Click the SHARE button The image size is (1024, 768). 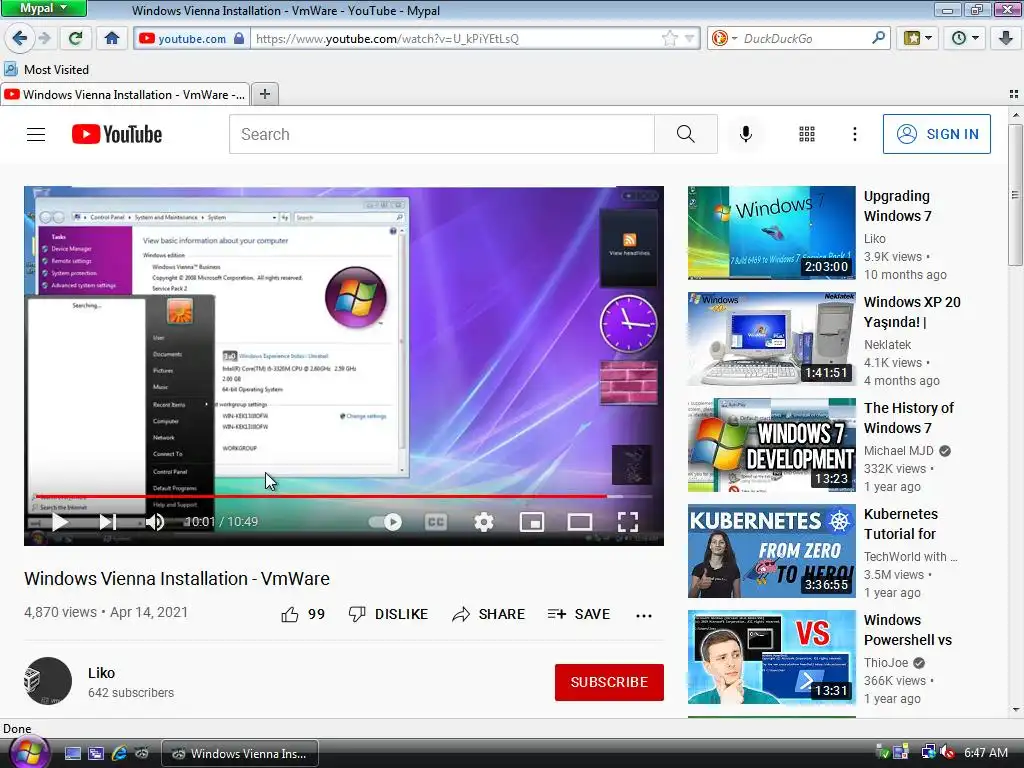[488, 615]
